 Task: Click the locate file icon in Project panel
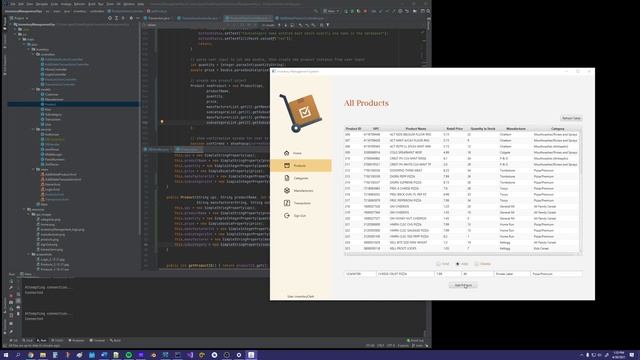(x=110, y=18)
